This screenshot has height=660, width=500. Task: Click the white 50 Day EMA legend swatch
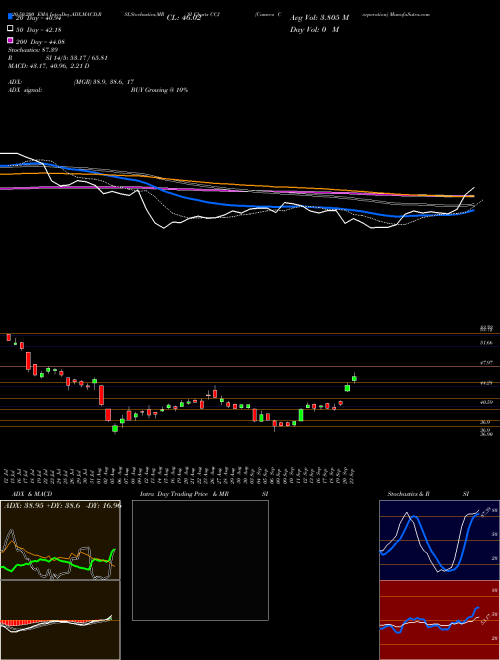coord(10,28)
